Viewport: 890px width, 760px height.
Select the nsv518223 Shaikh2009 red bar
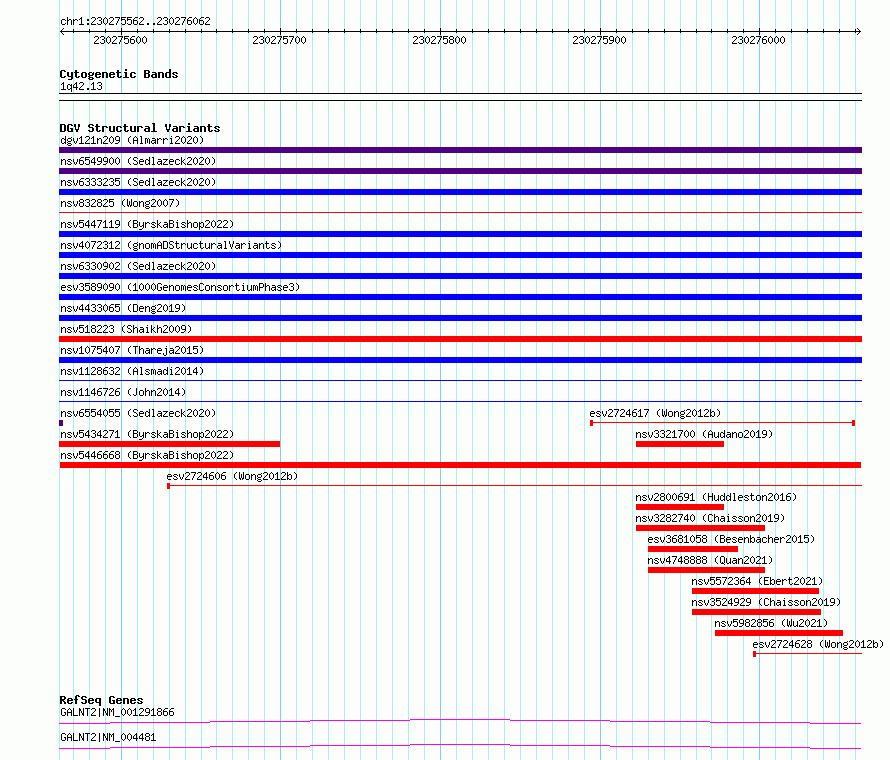click(x=460, y=339)
